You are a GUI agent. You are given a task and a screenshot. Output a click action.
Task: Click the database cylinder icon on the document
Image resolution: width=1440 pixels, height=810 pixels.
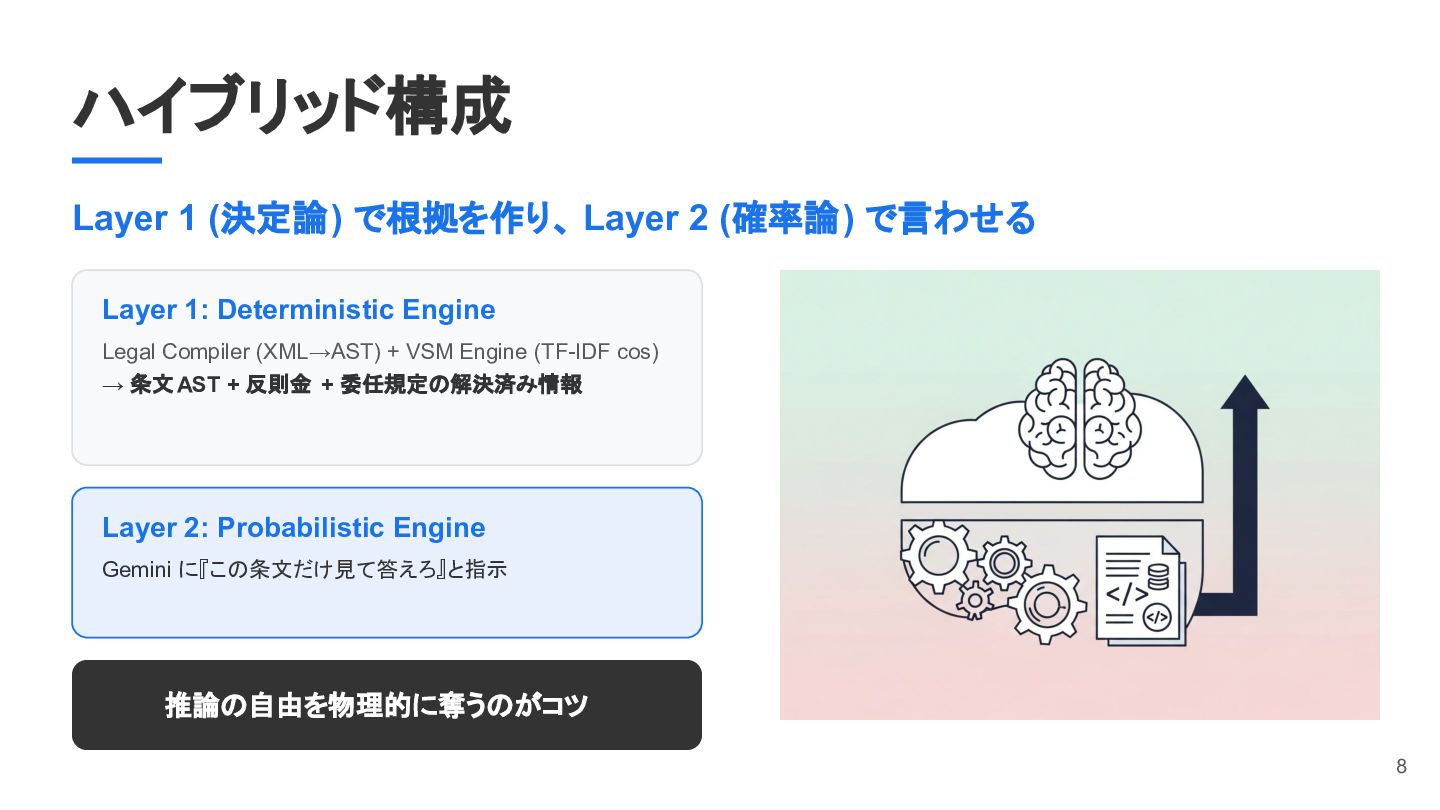1158,577
